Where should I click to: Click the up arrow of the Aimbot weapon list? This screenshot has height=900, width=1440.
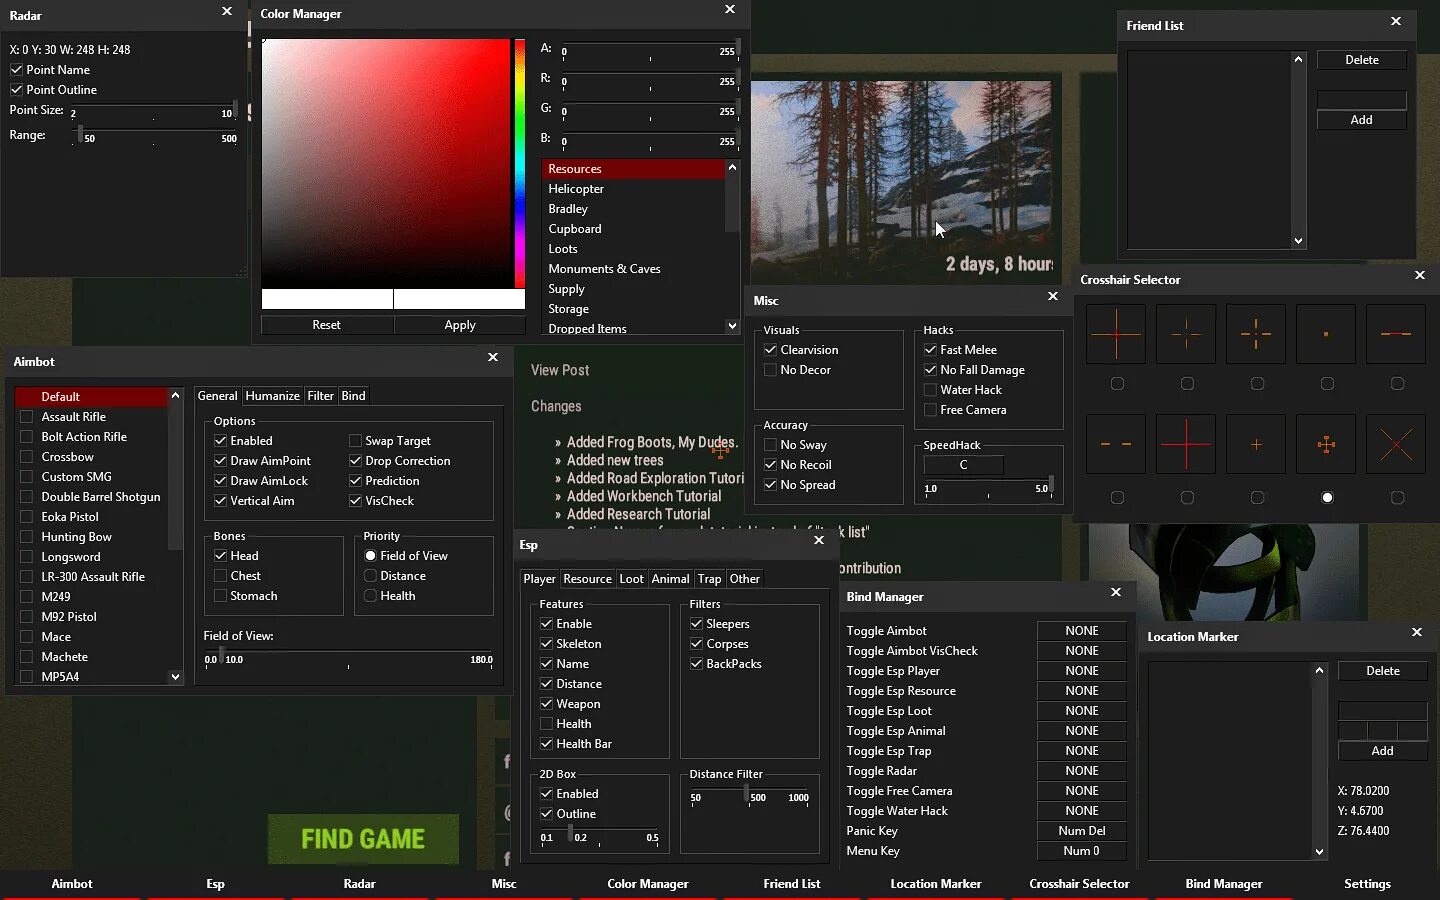click(175, 396)
